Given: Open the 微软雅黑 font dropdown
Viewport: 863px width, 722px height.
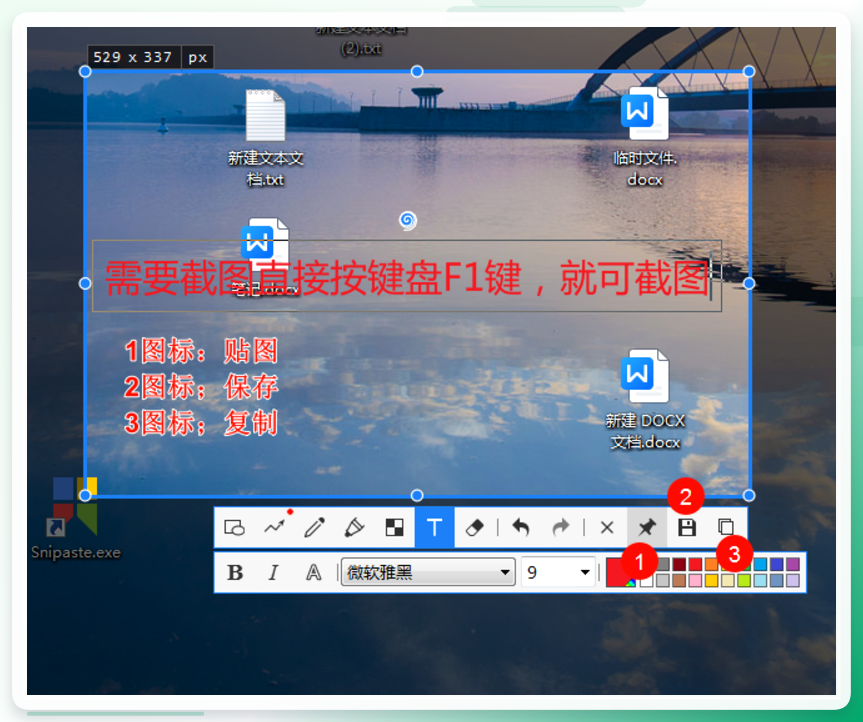Looking at the screenshot, I should 428,572.
